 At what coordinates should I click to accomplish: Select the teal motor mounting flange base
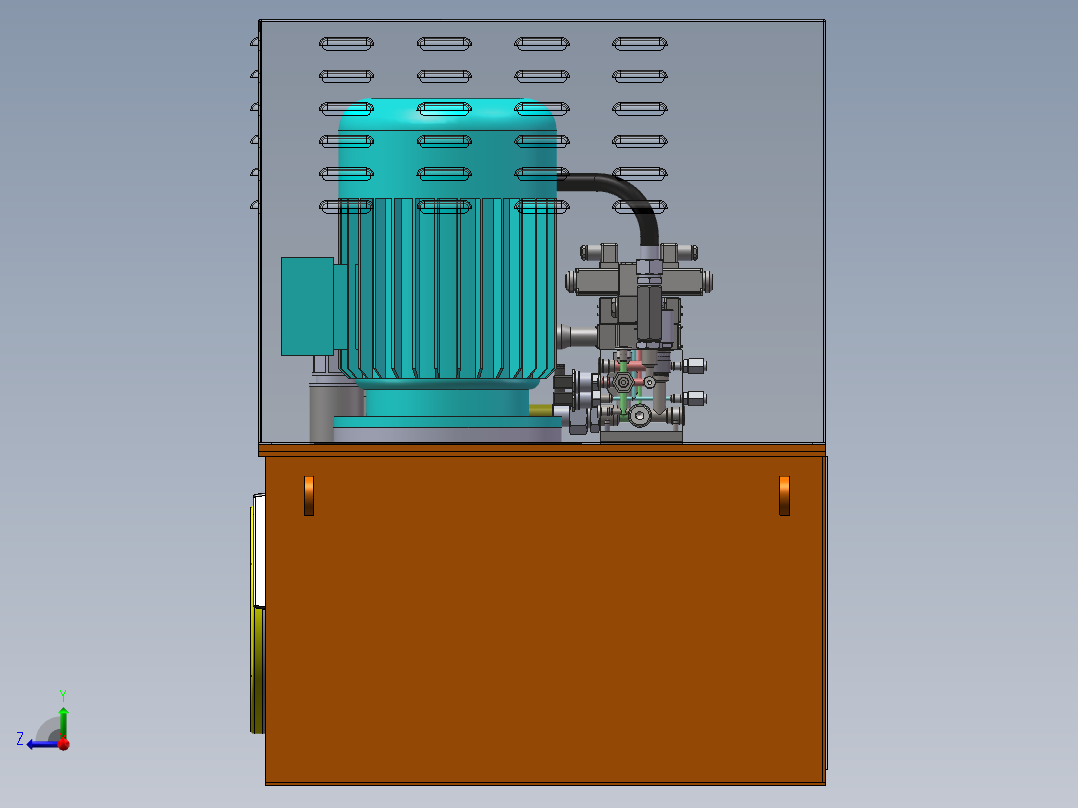click(448, 422)
